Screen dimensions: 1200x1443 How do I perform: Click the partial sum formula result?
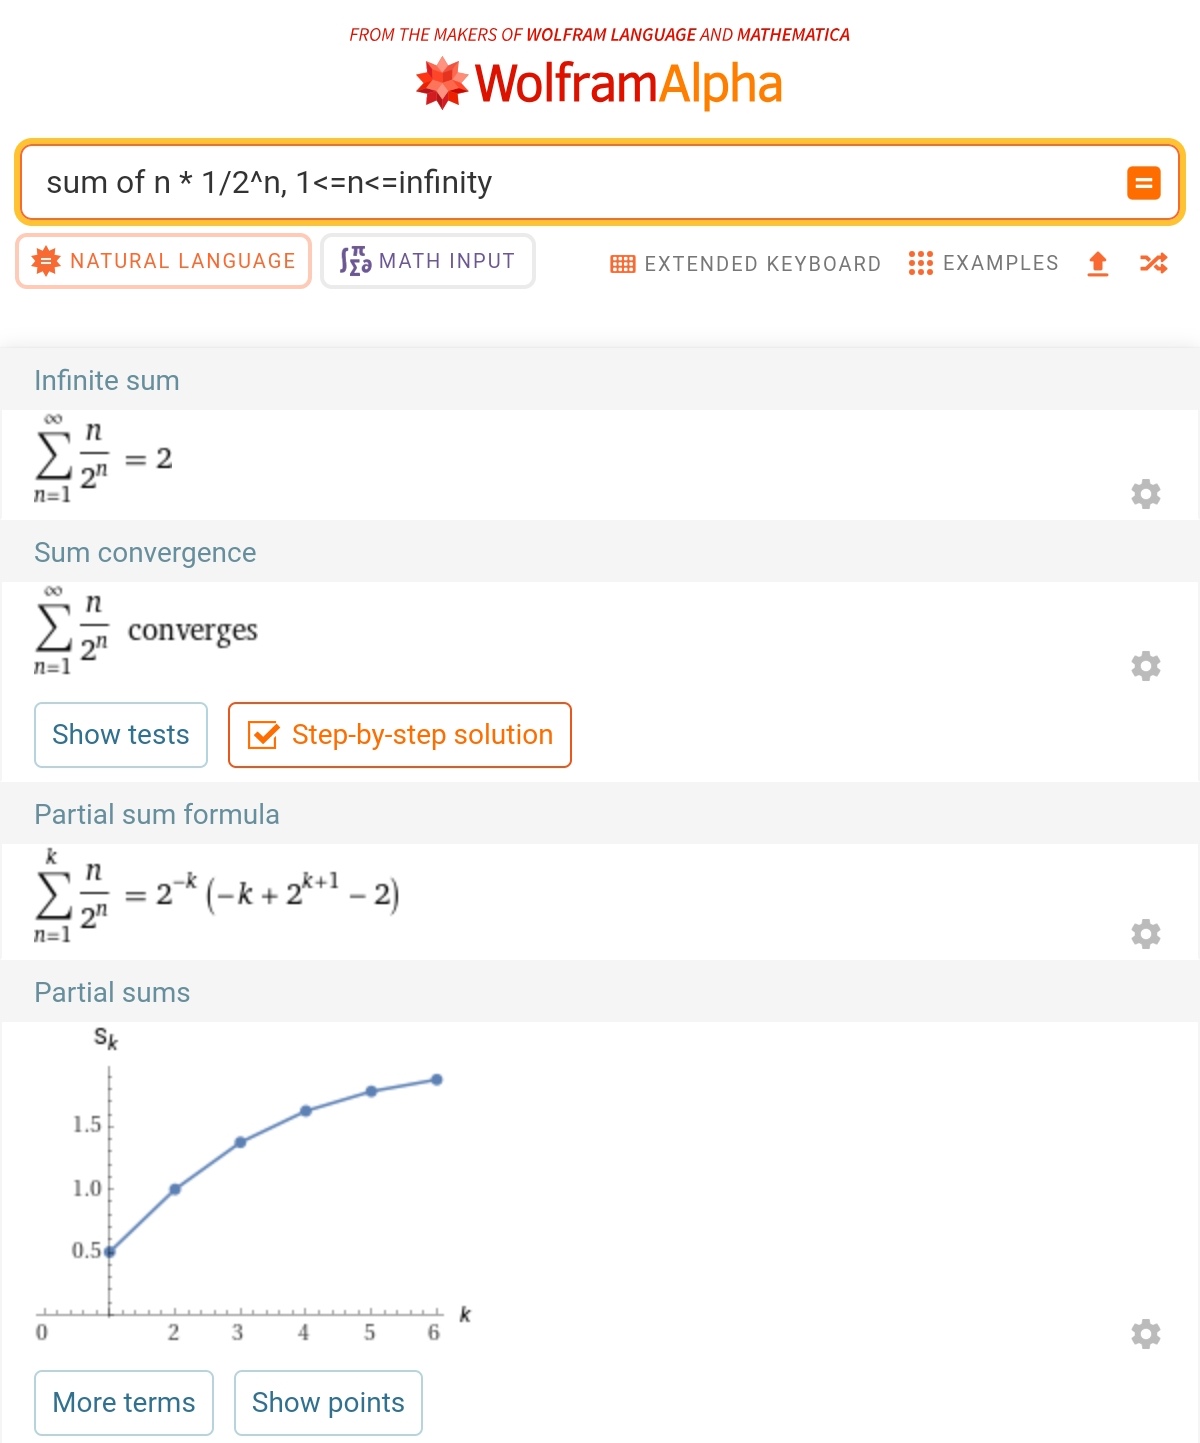[x=216, y=894]
